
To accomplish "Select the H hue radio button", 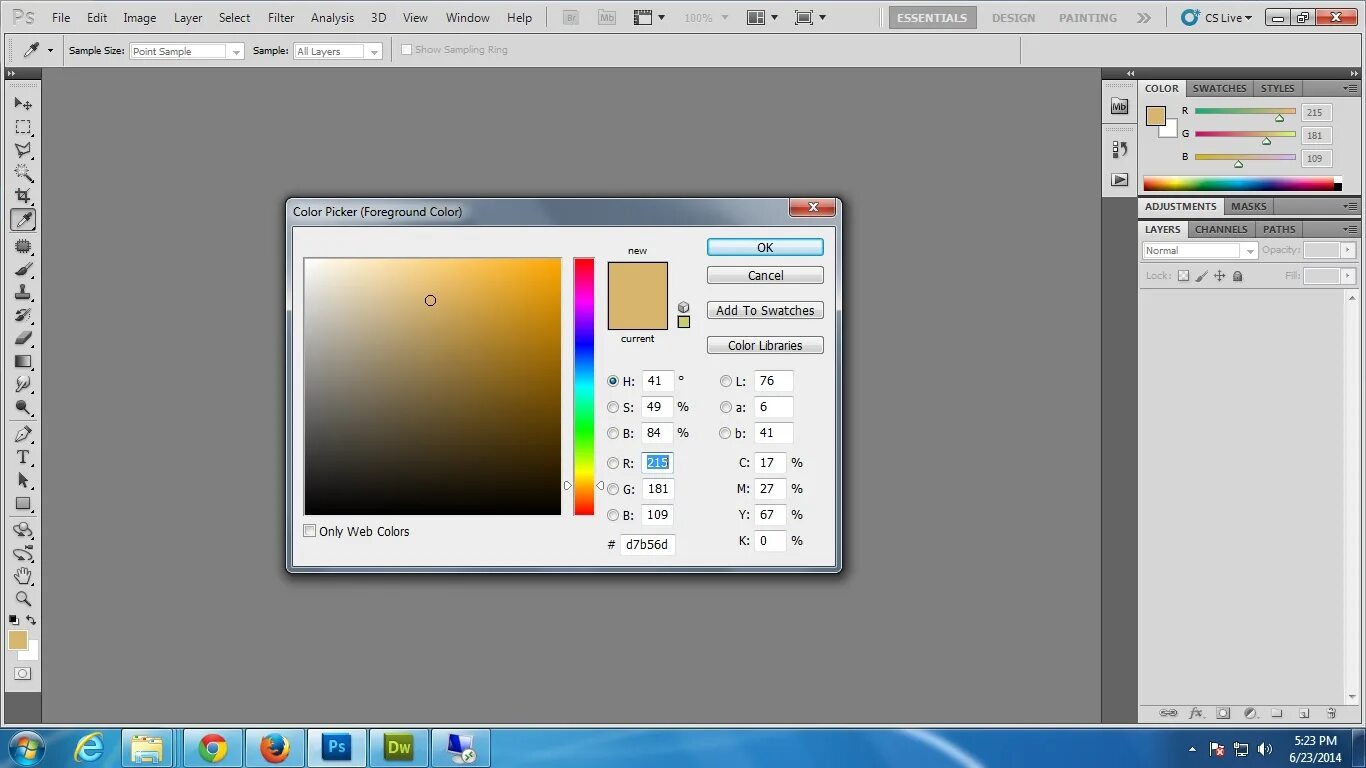I will click(x=613, y=381).
